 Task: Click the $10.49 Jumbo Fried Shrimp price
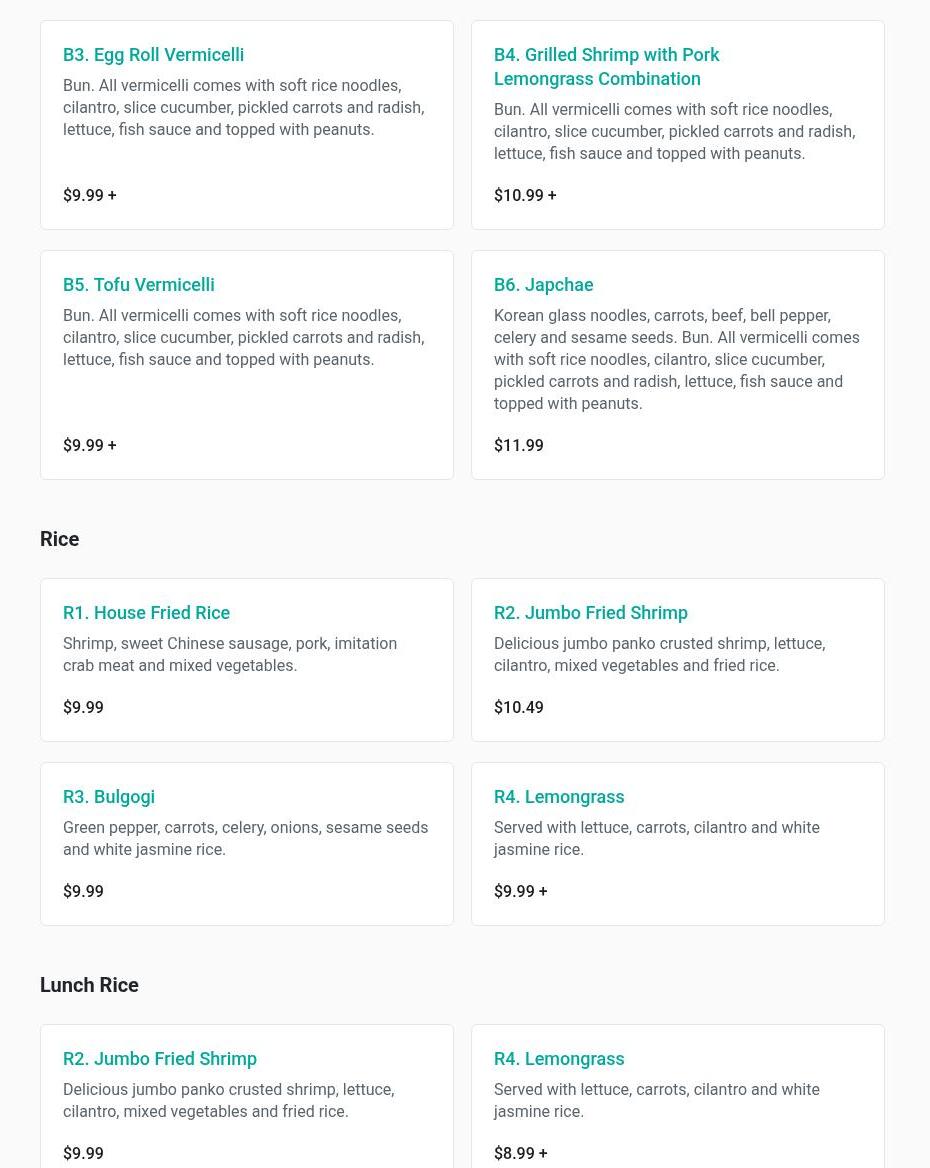(x=519, y=708)
